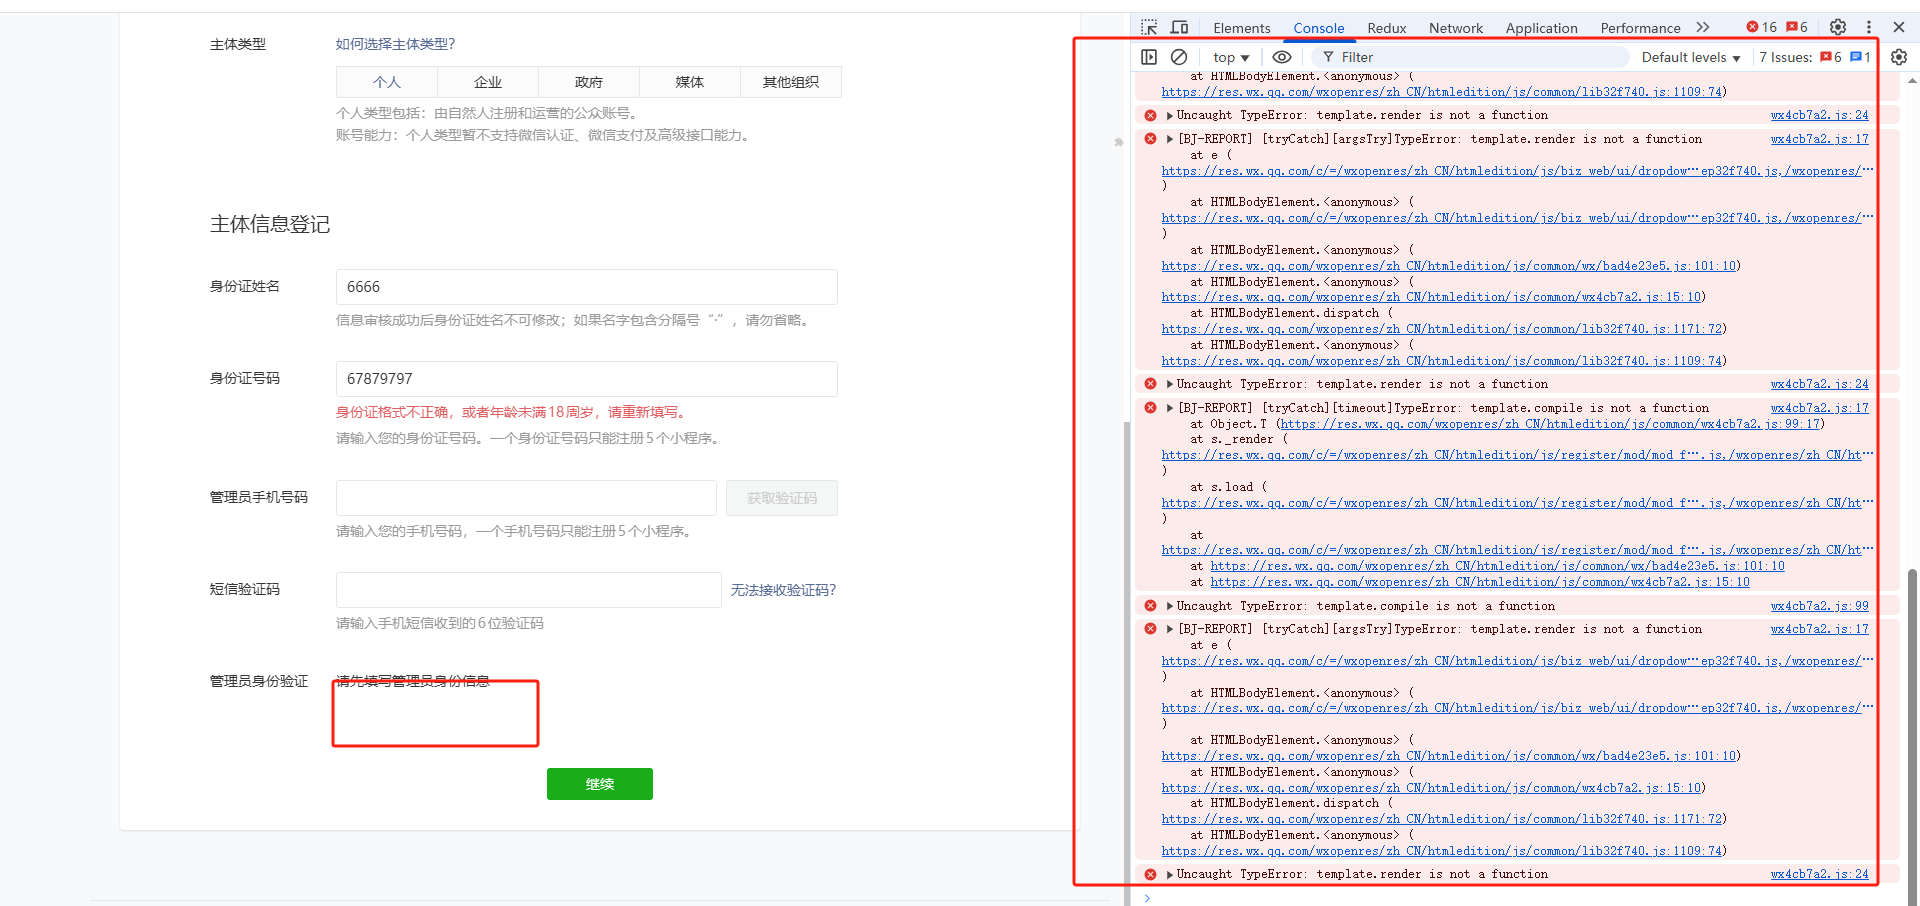Select the 媒体 subject type
Screen dimensions: 1920x906
pos(690,82)
